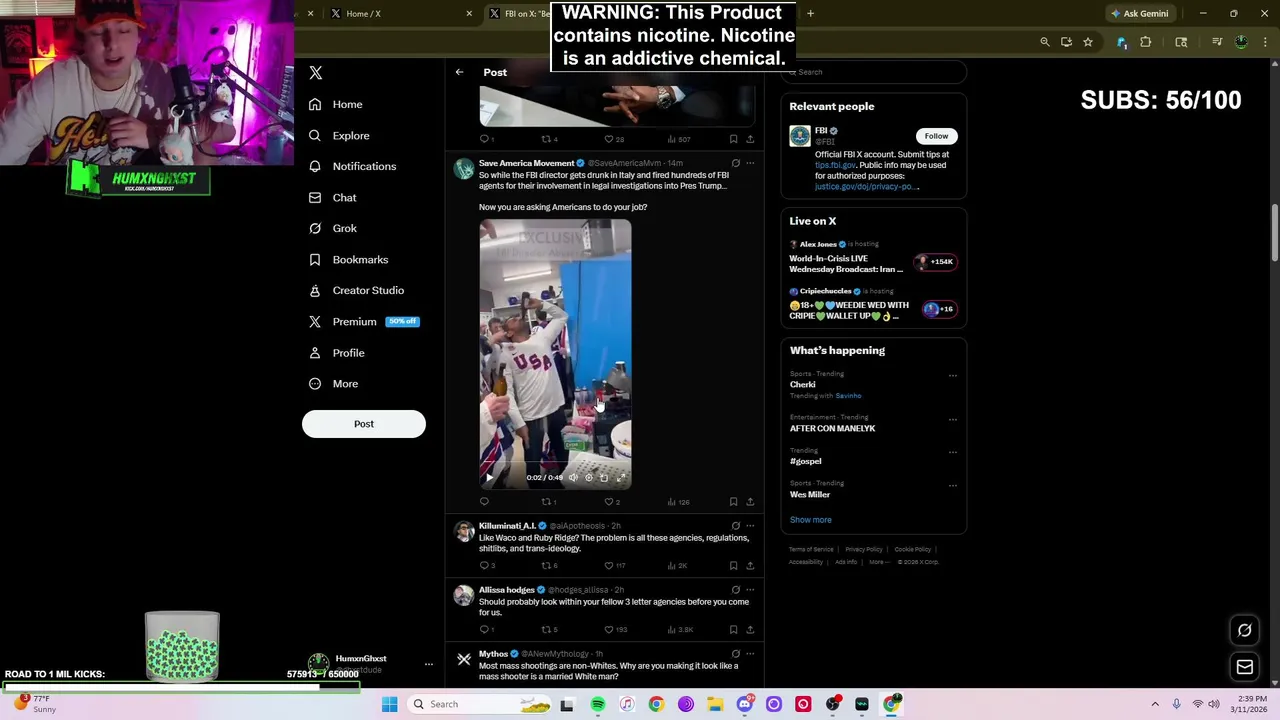The height and width of the screenshot is (720, 1280).
Task: Open video settings gear icon
Action: pyautogui.click(x=588, y=477)
